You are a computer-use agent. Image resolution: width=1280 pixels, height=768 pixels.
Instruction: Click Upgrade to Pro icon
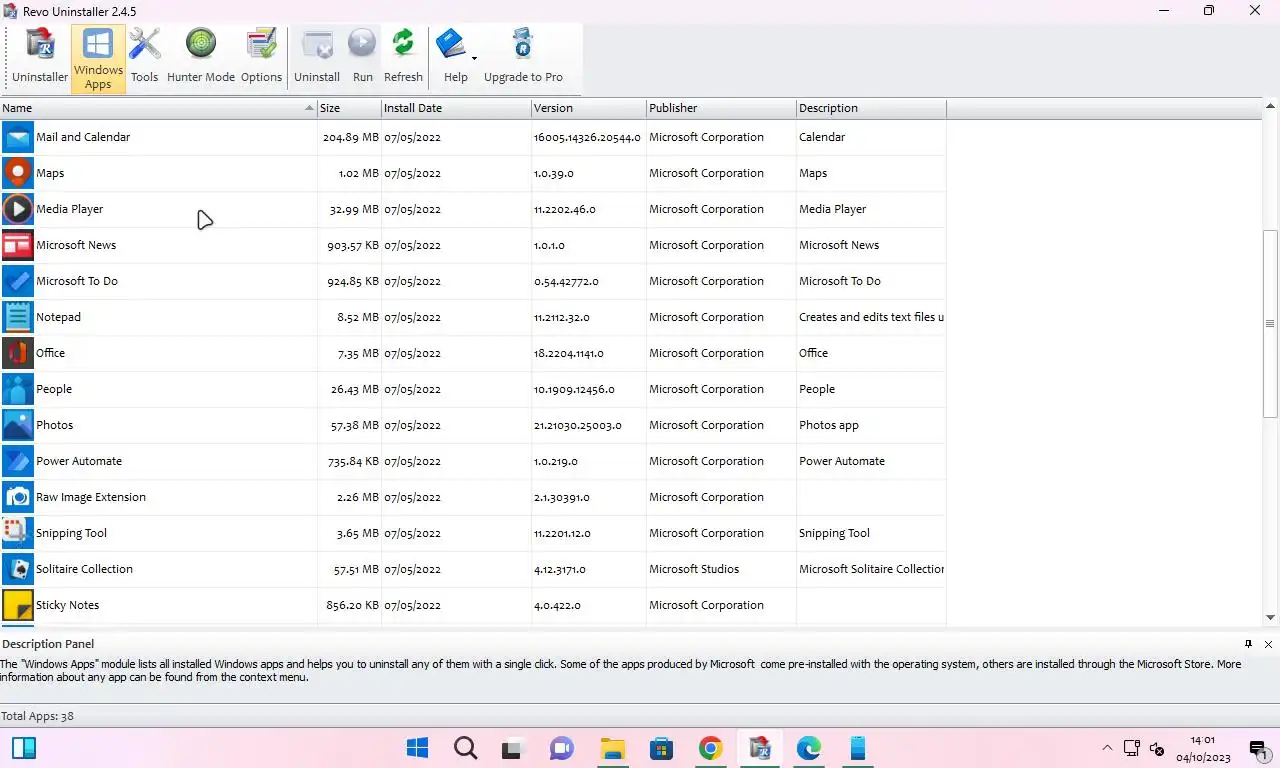click(x=523, y=58)
